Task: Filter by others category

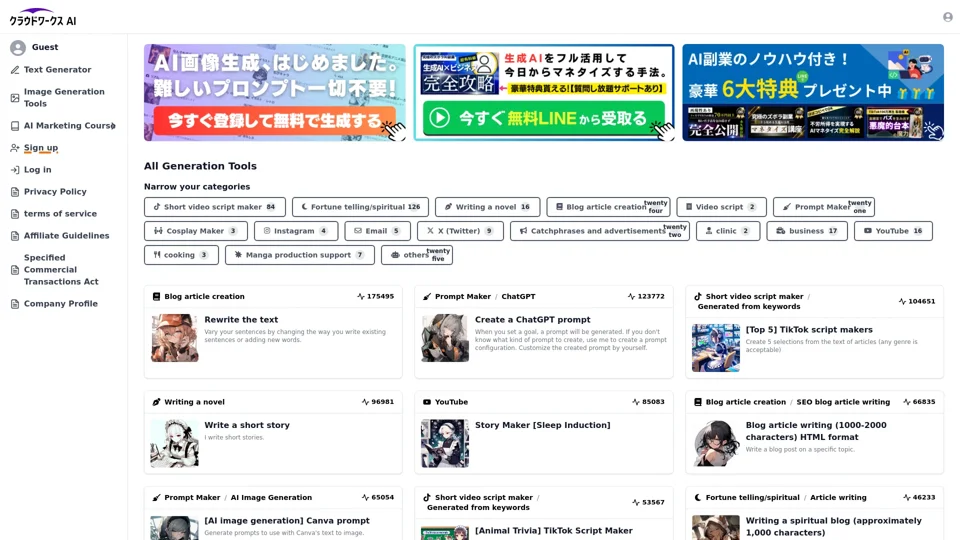Action: [417, 255]
